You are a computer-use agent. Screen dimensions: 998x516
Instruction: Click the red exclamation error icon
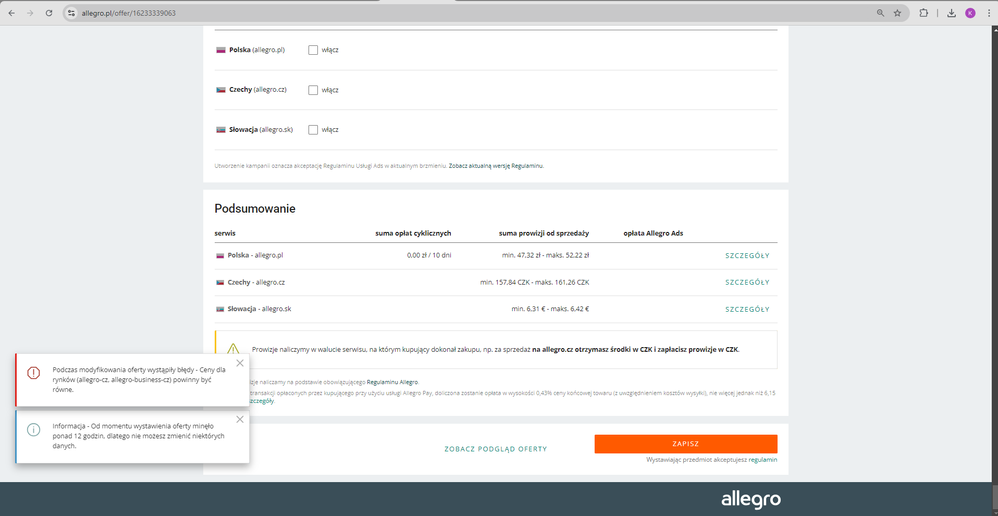[x=33, y=373]
